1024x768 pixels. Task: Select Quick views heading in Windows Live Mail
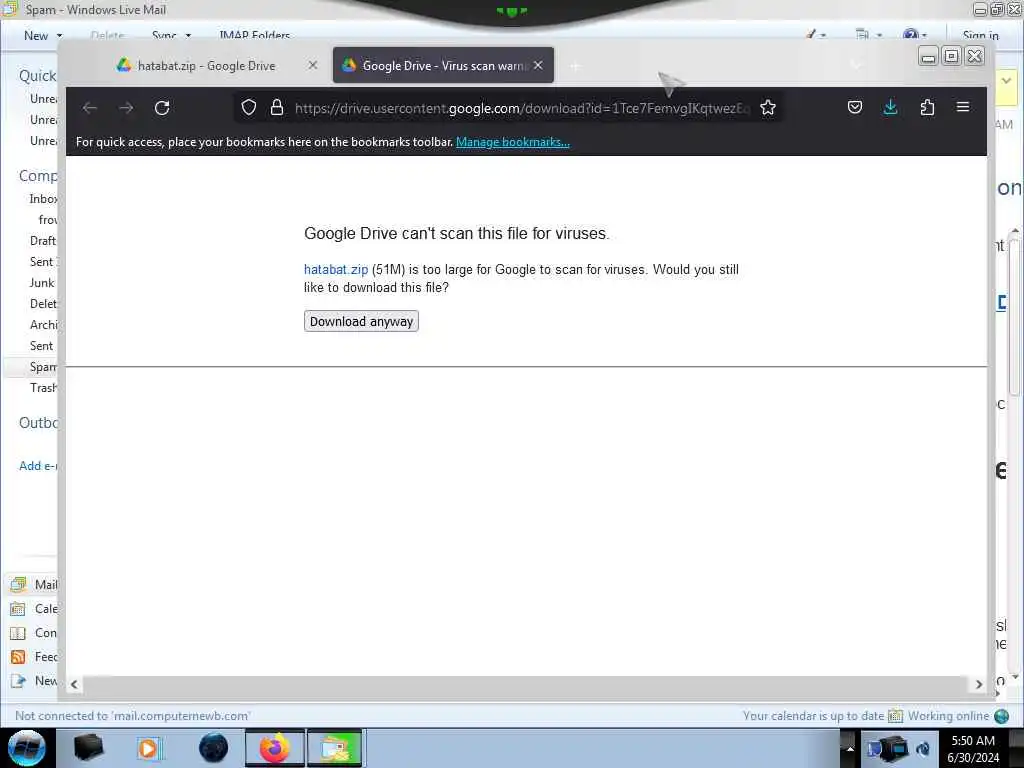(x=38, y=76)
